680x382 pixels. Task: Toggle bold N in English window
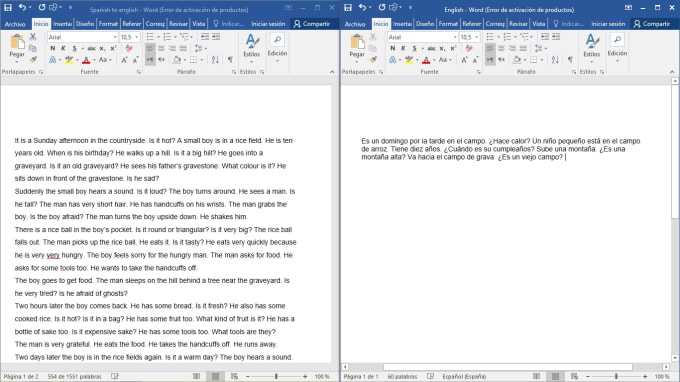click(393, 48)
